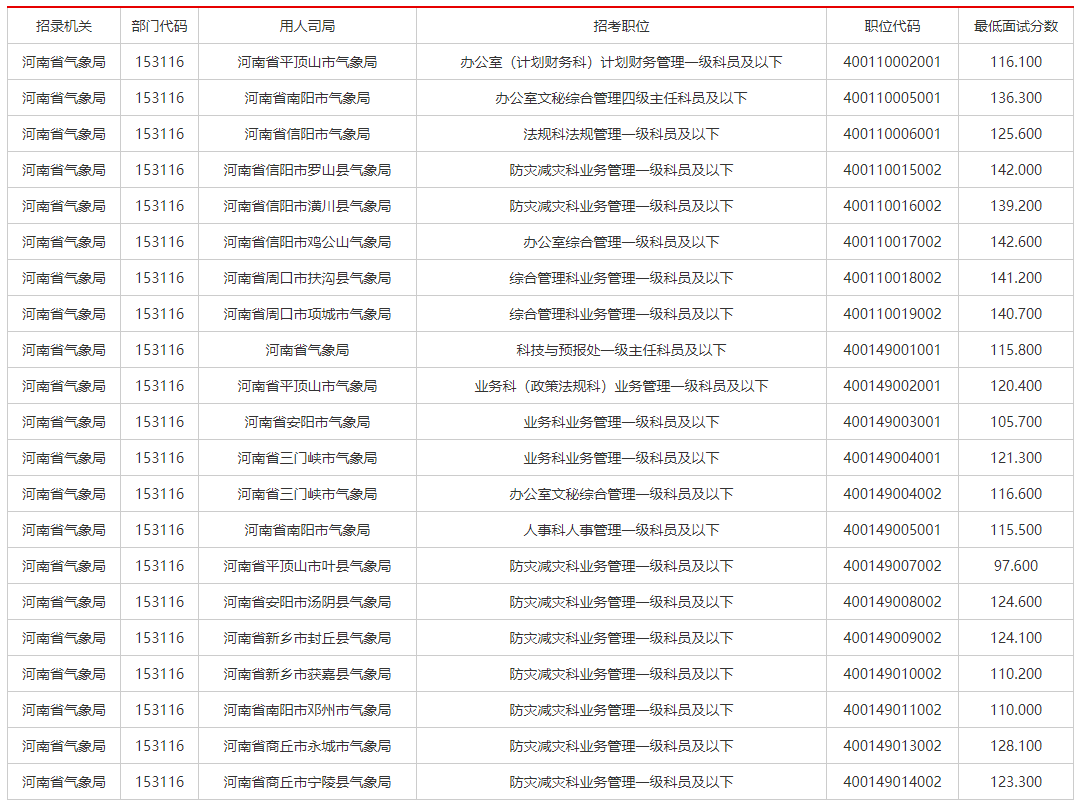Select position code 400149004002

pyautogui.click(x=892, y=494)
